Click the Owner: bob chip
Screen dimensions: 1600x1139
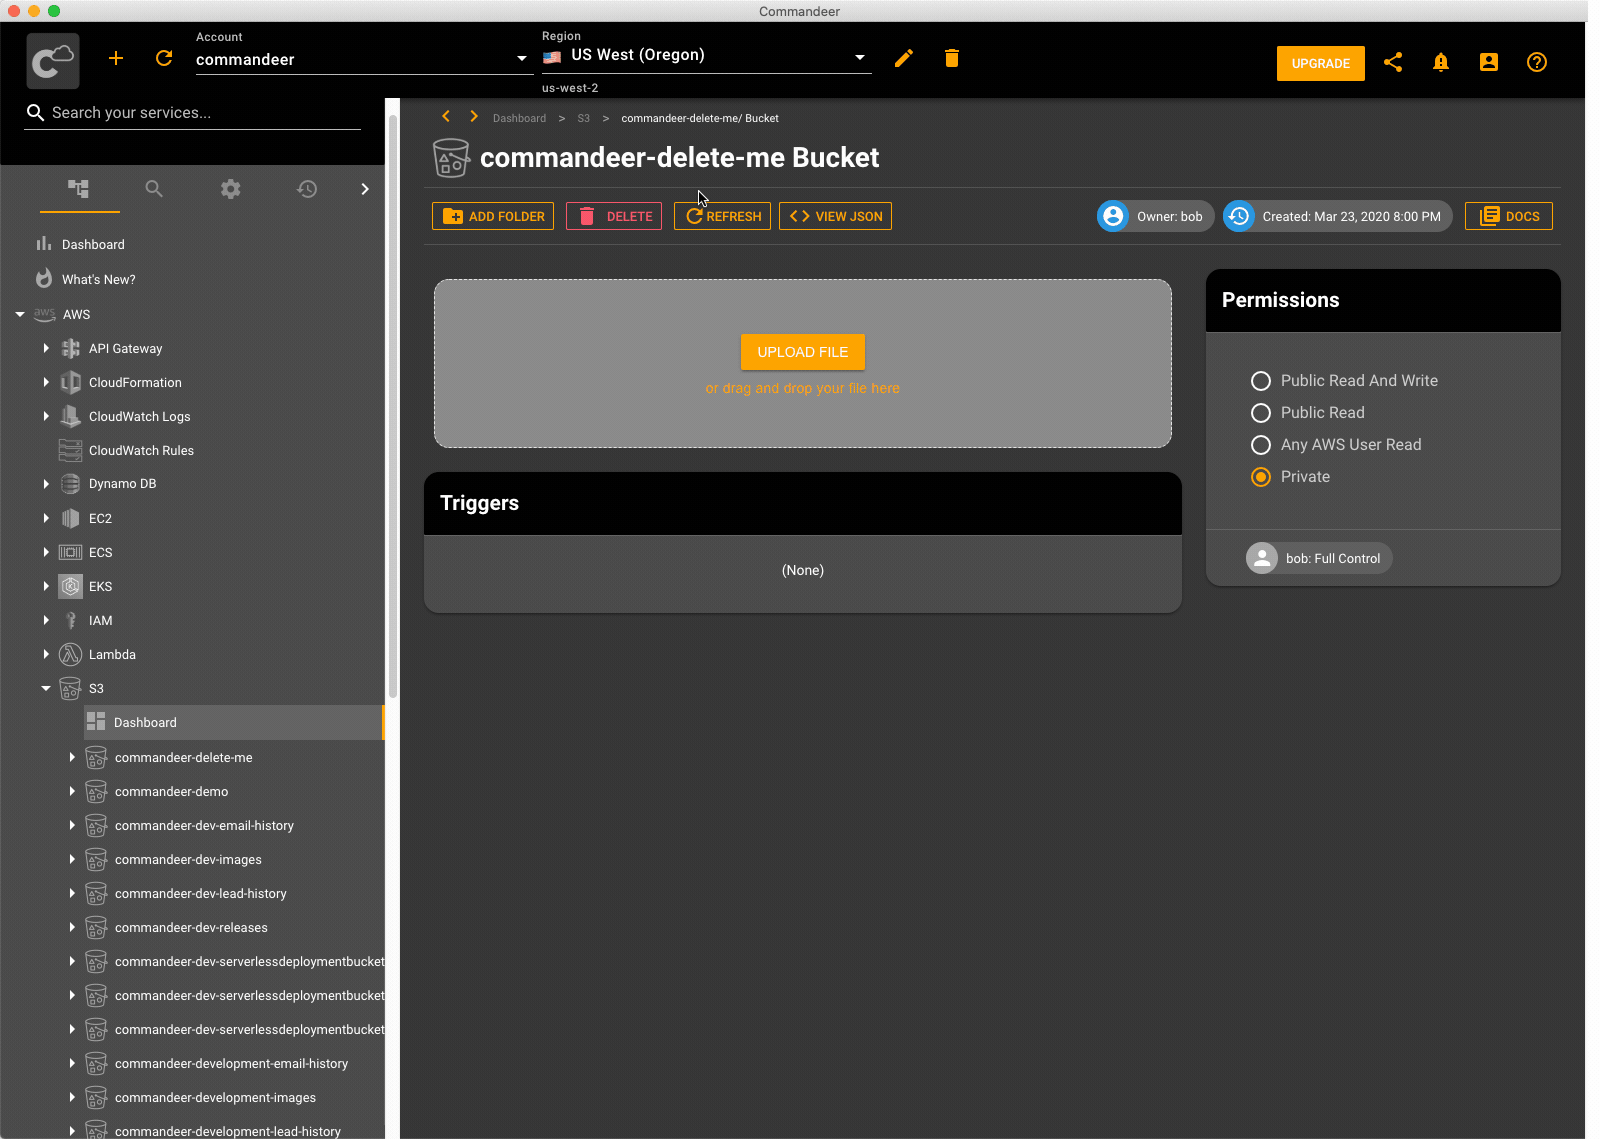[x=1155, y=216]
